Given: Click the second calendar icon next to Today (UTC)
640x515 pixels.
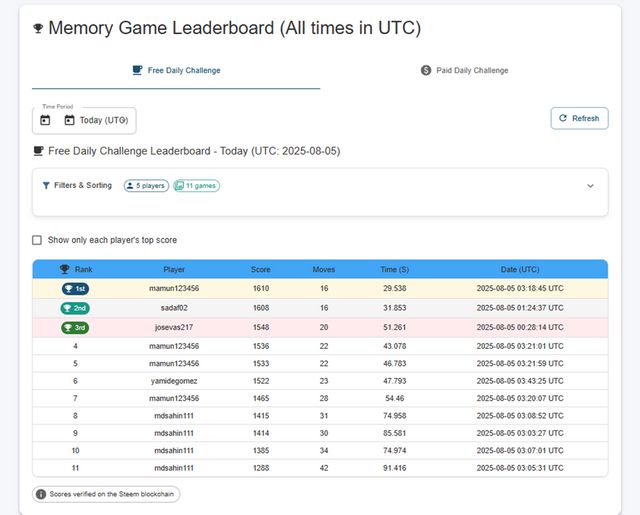Looking at the screenshot, I should [x=69, y=120].
